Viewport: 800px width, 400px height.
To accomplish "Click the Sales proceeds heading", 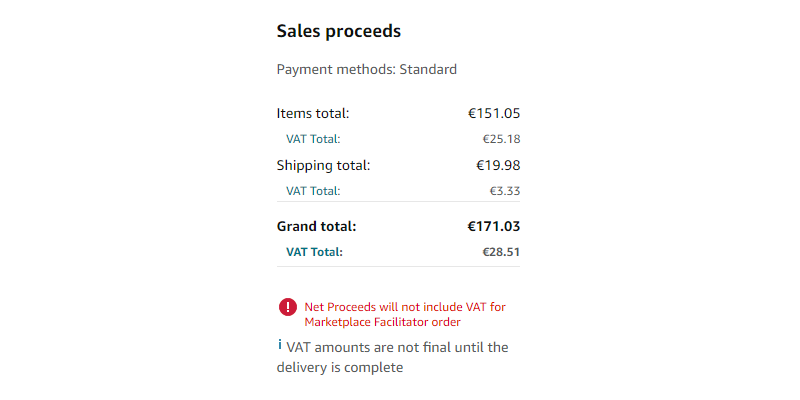I will click(x=338, y=31).
